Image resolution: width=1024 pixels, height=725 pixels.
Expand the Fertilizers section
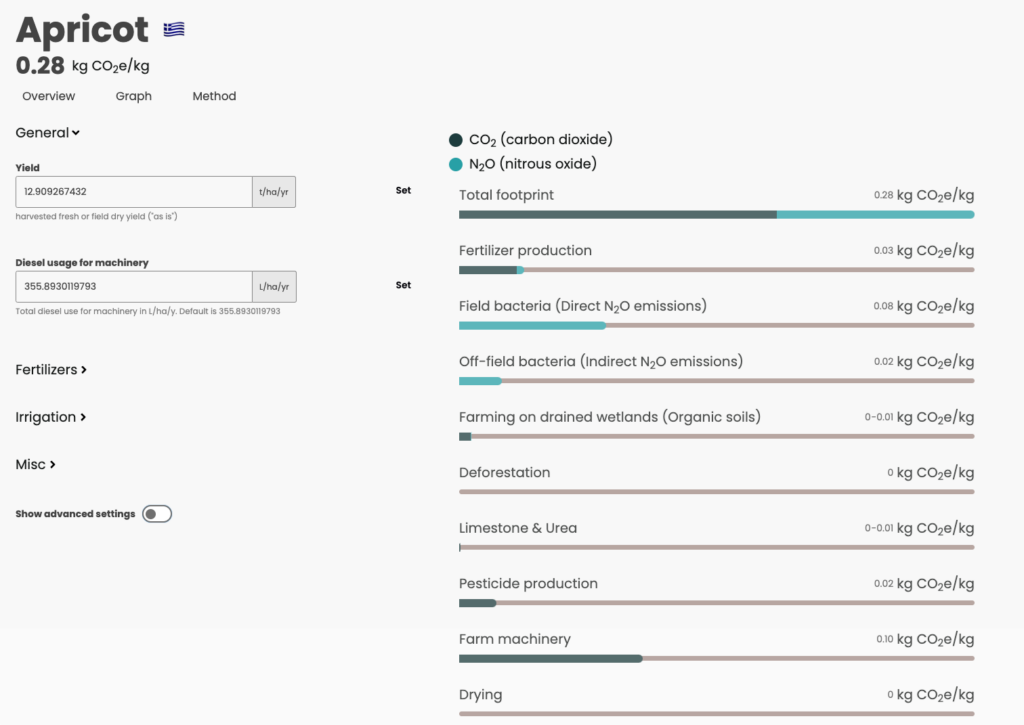pyautogui.click(x=51, y=370)
